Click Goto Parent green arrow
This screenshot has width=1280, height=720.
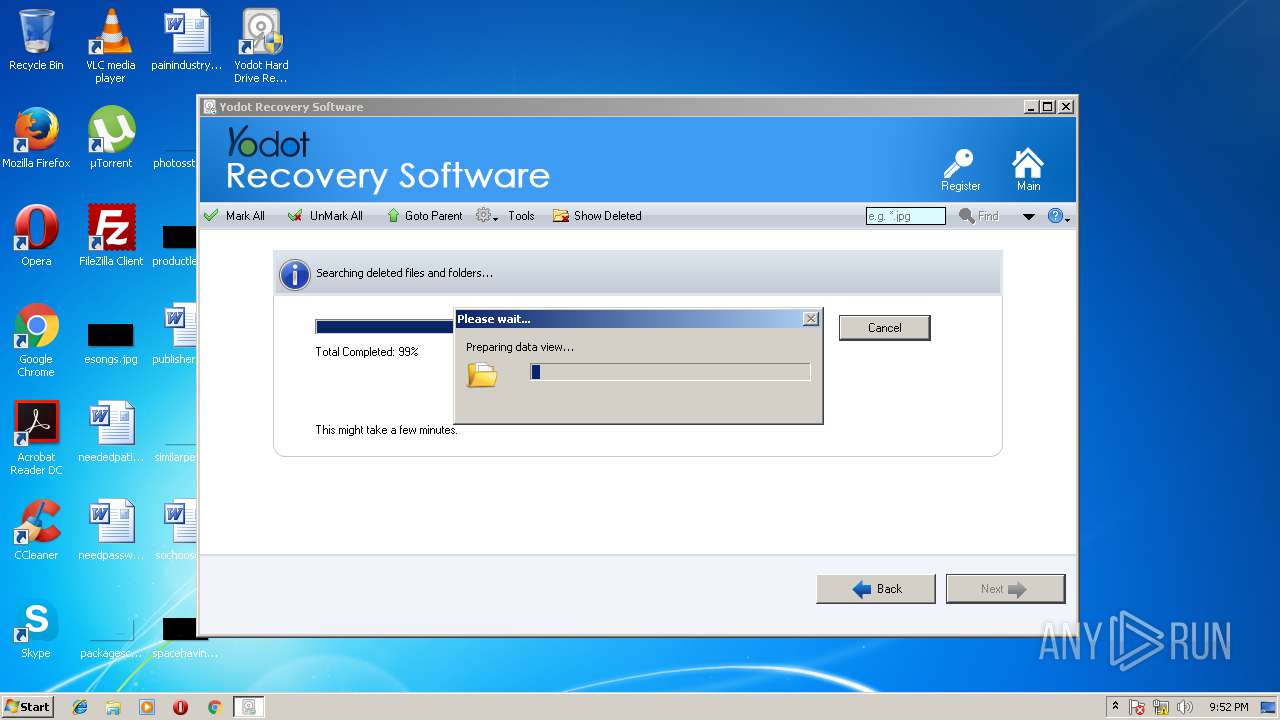(424, 216)
